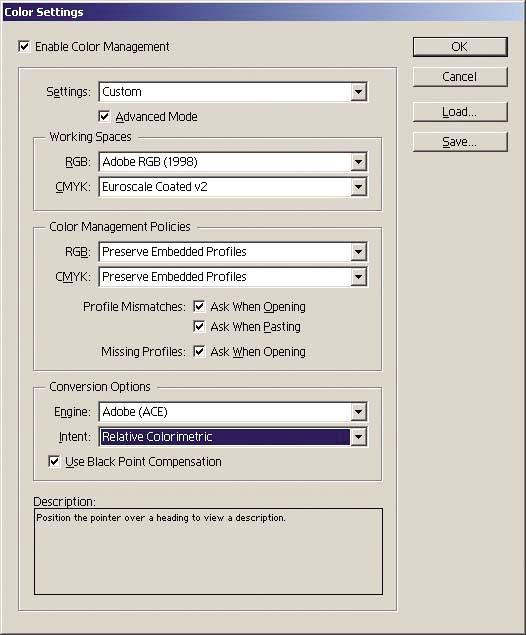Expand the Working Spaces RGB dropdown arrow
This screenshot has width=526, height=635.
click(x=358, y=162)
